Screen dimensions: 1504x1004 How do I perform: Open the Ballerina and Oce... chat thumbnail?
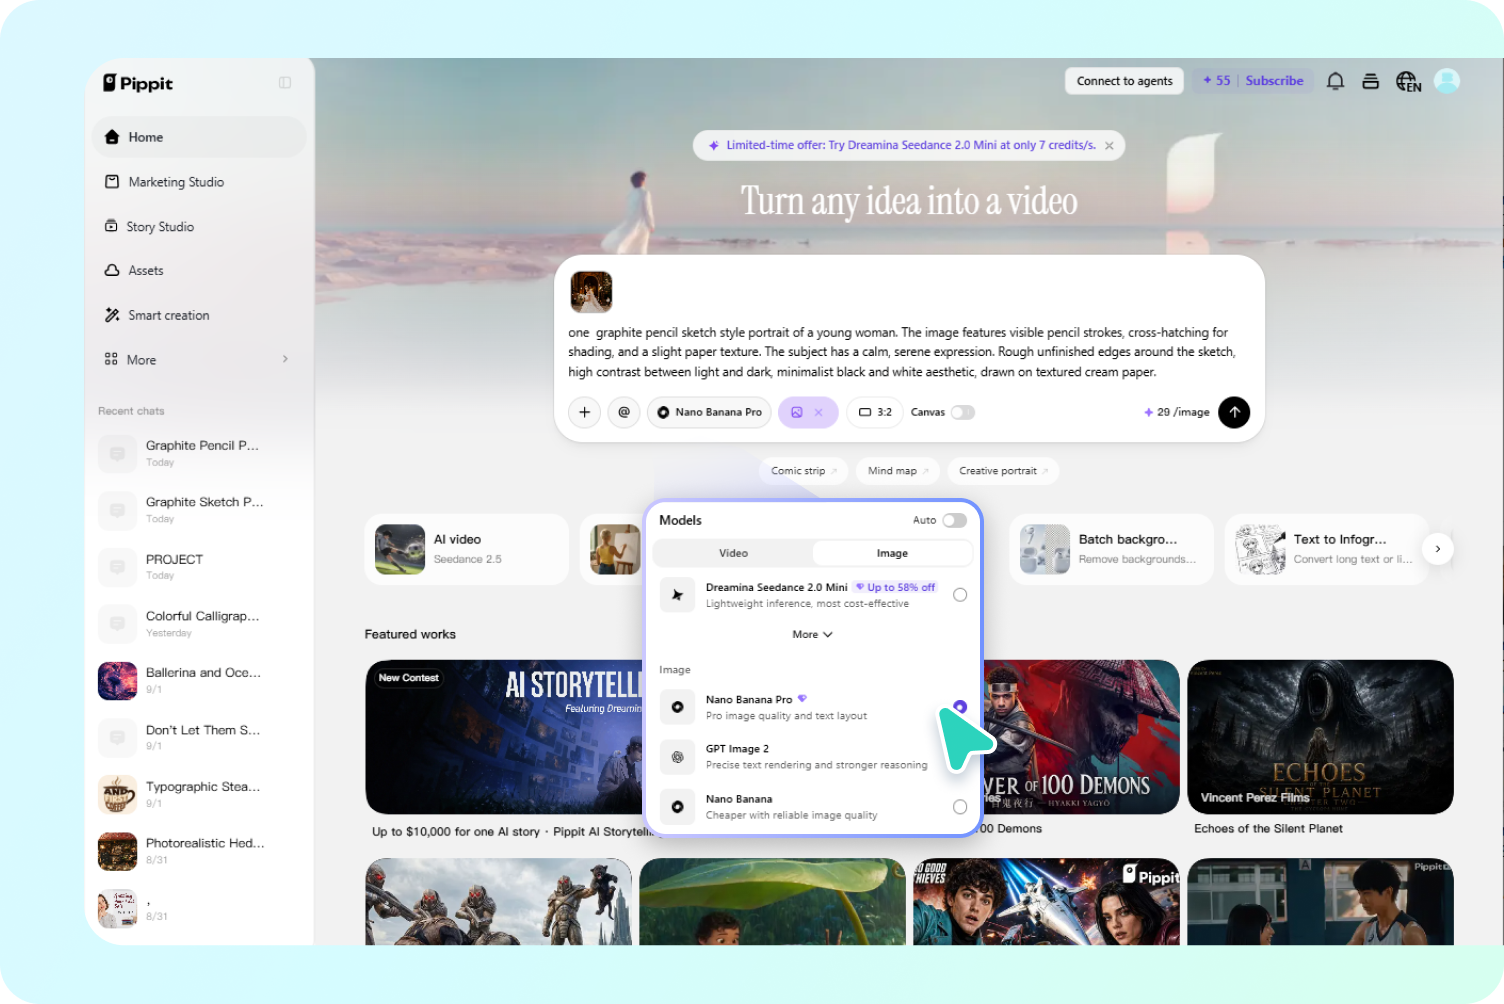click(x=117, y=681)
